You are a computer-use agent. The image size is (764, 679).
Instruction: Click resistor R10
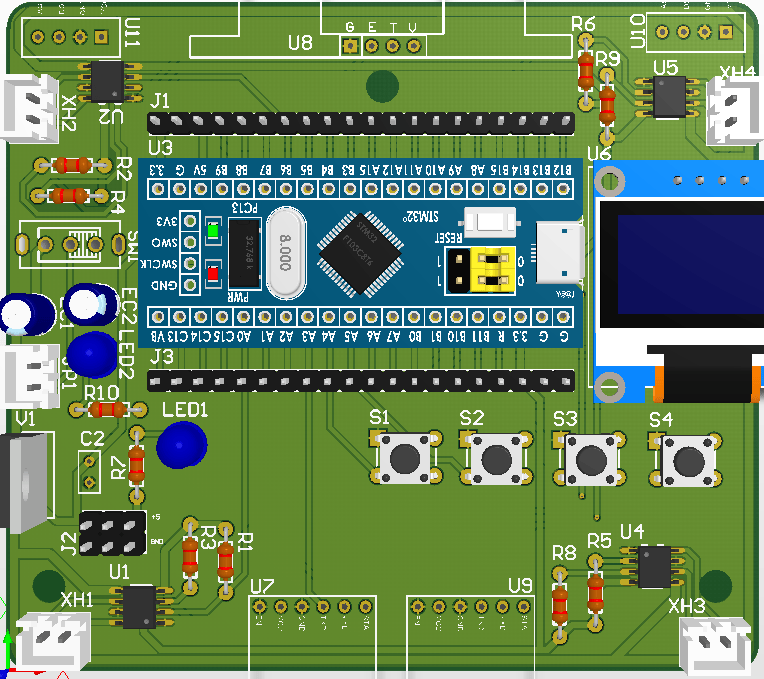(x=108, y=410)
